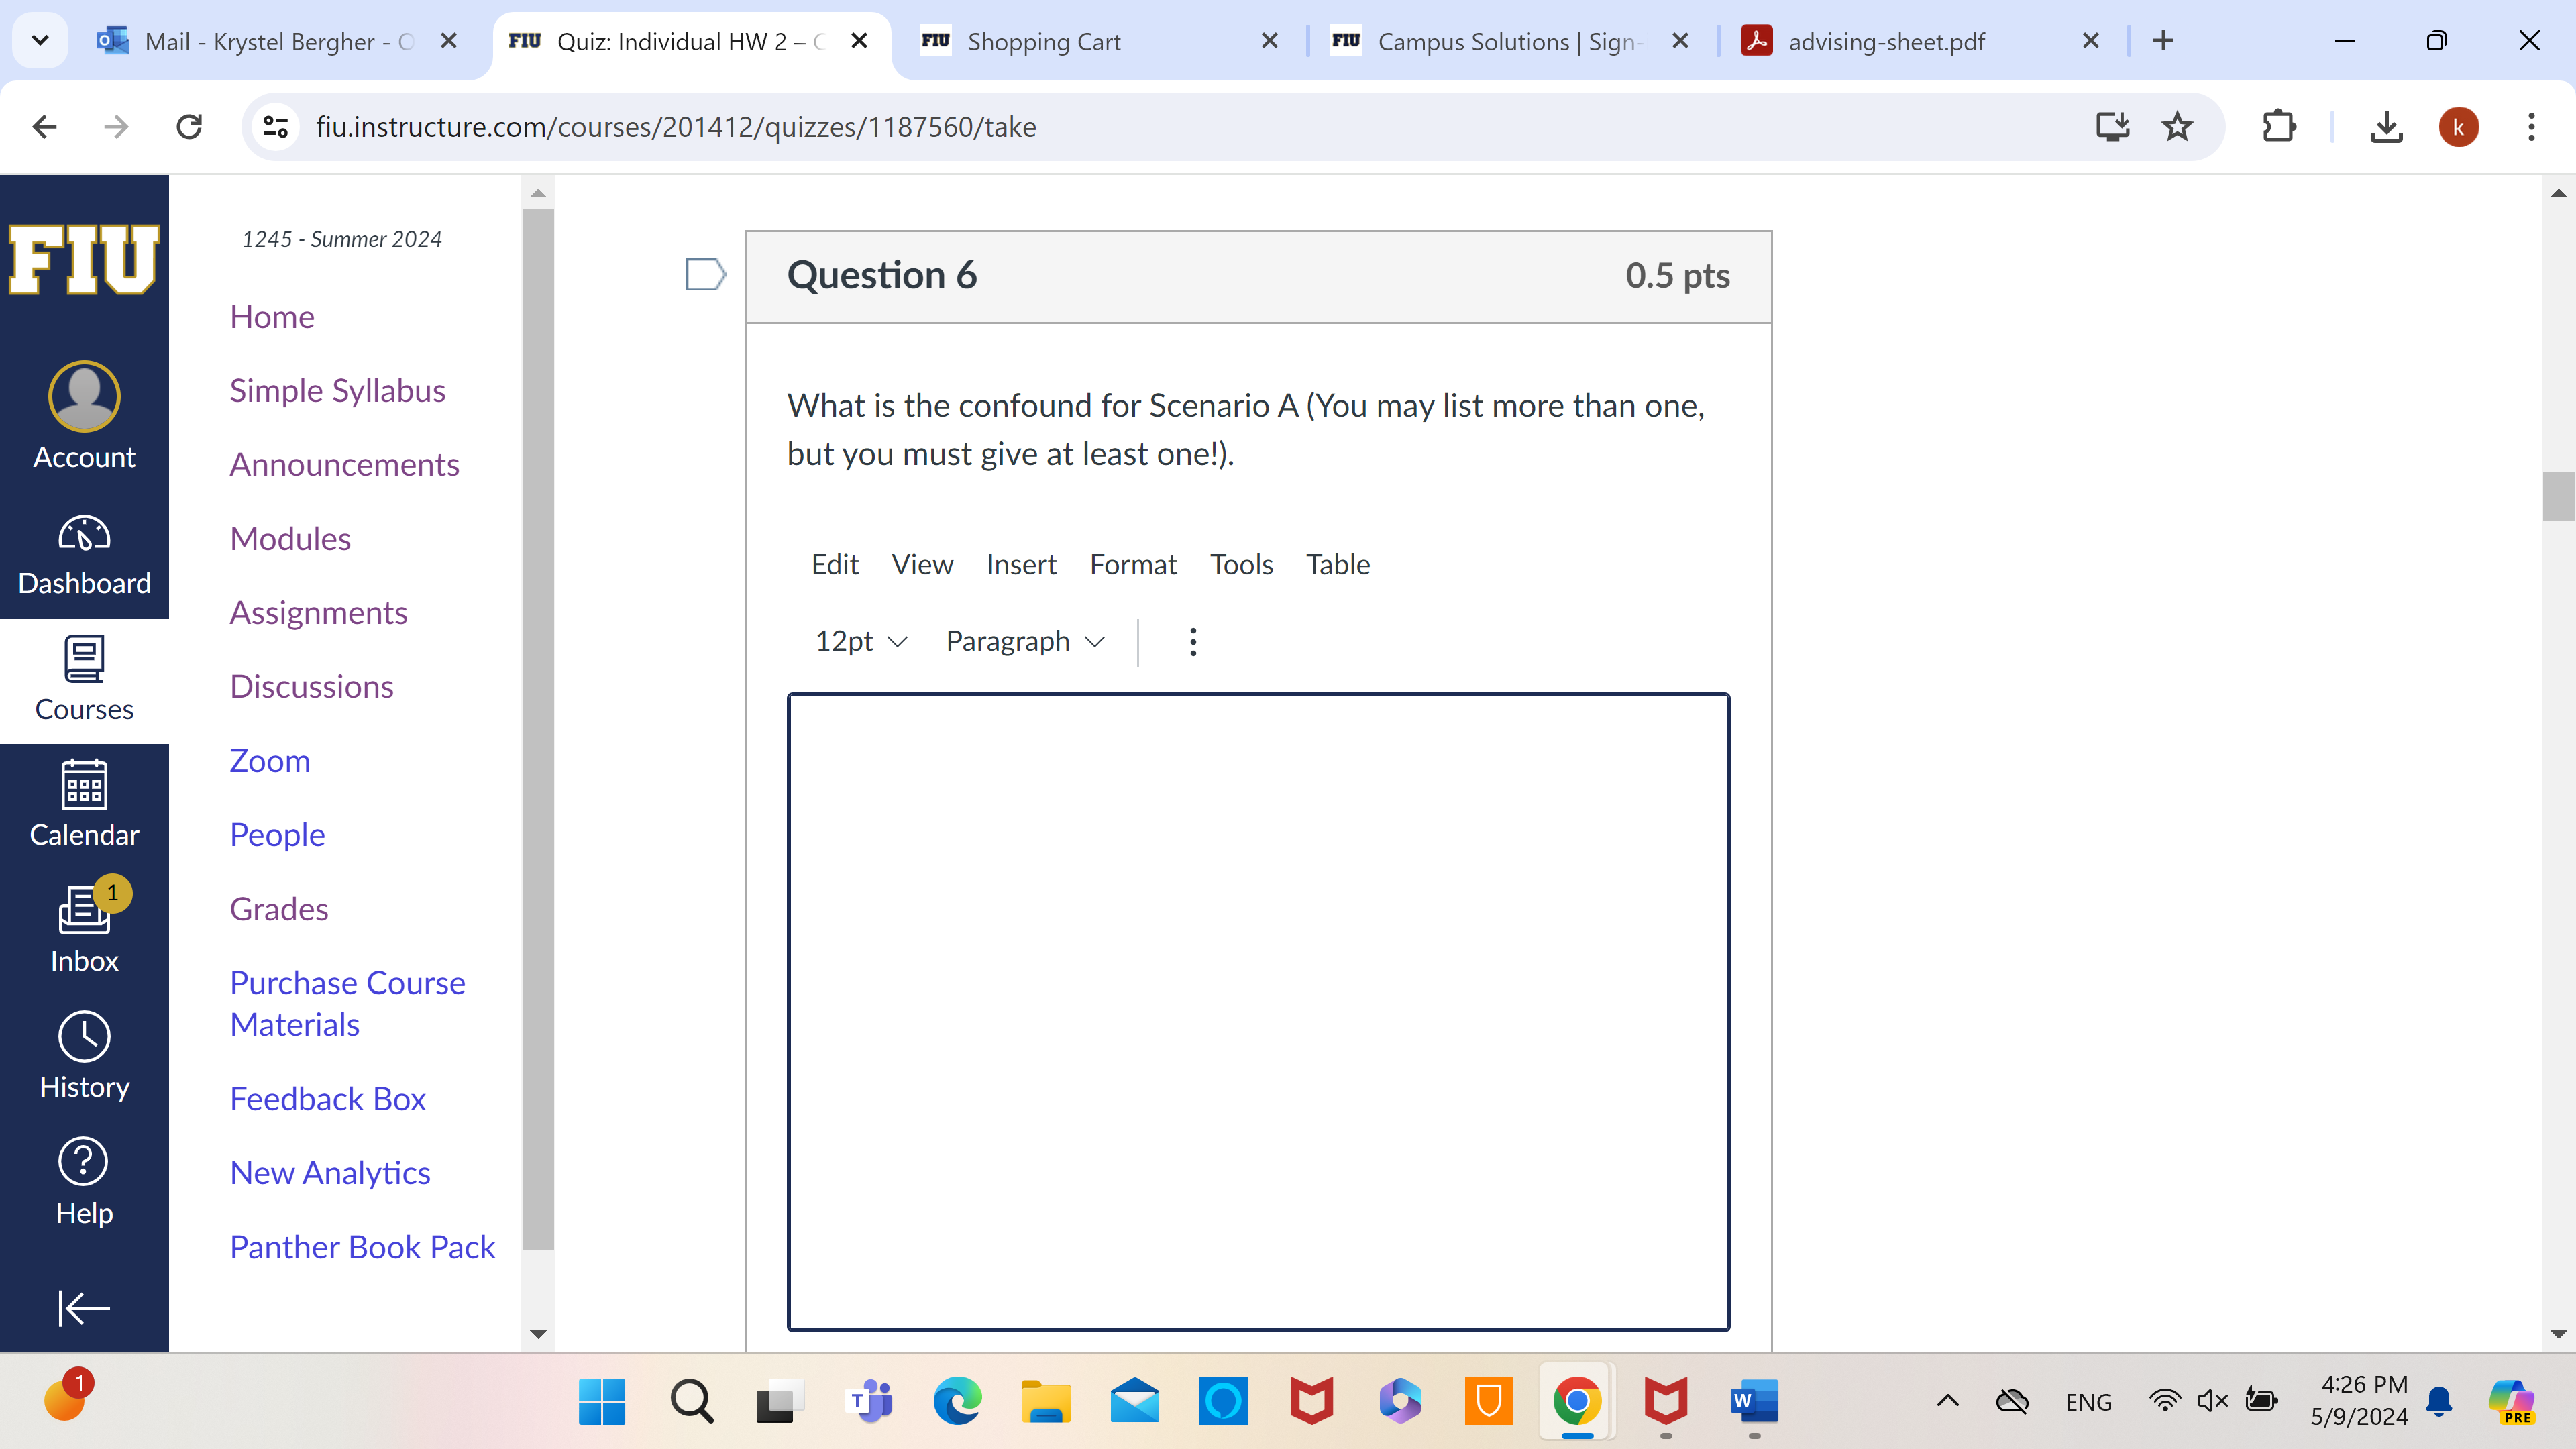The width and height of the screenshot is (2576, 1449).
Task: Reload the quiz page
Action: 189,127
